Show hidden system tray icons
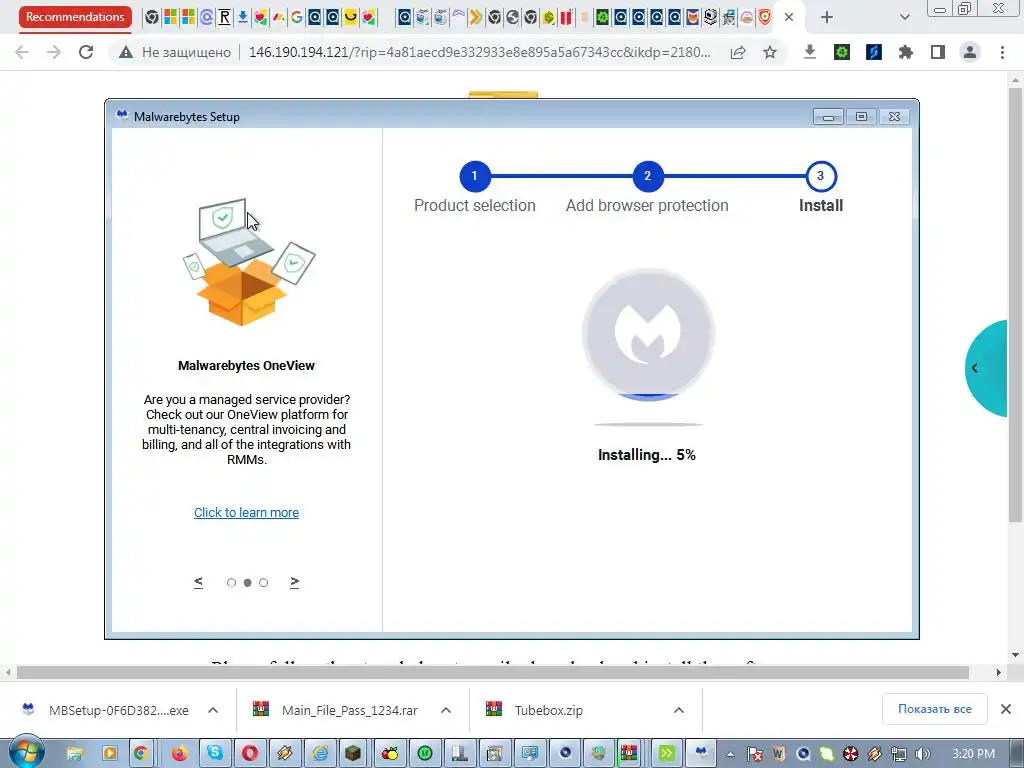Image resolution: width=1024 pixels, height=768 pixels. click(731, 754)
